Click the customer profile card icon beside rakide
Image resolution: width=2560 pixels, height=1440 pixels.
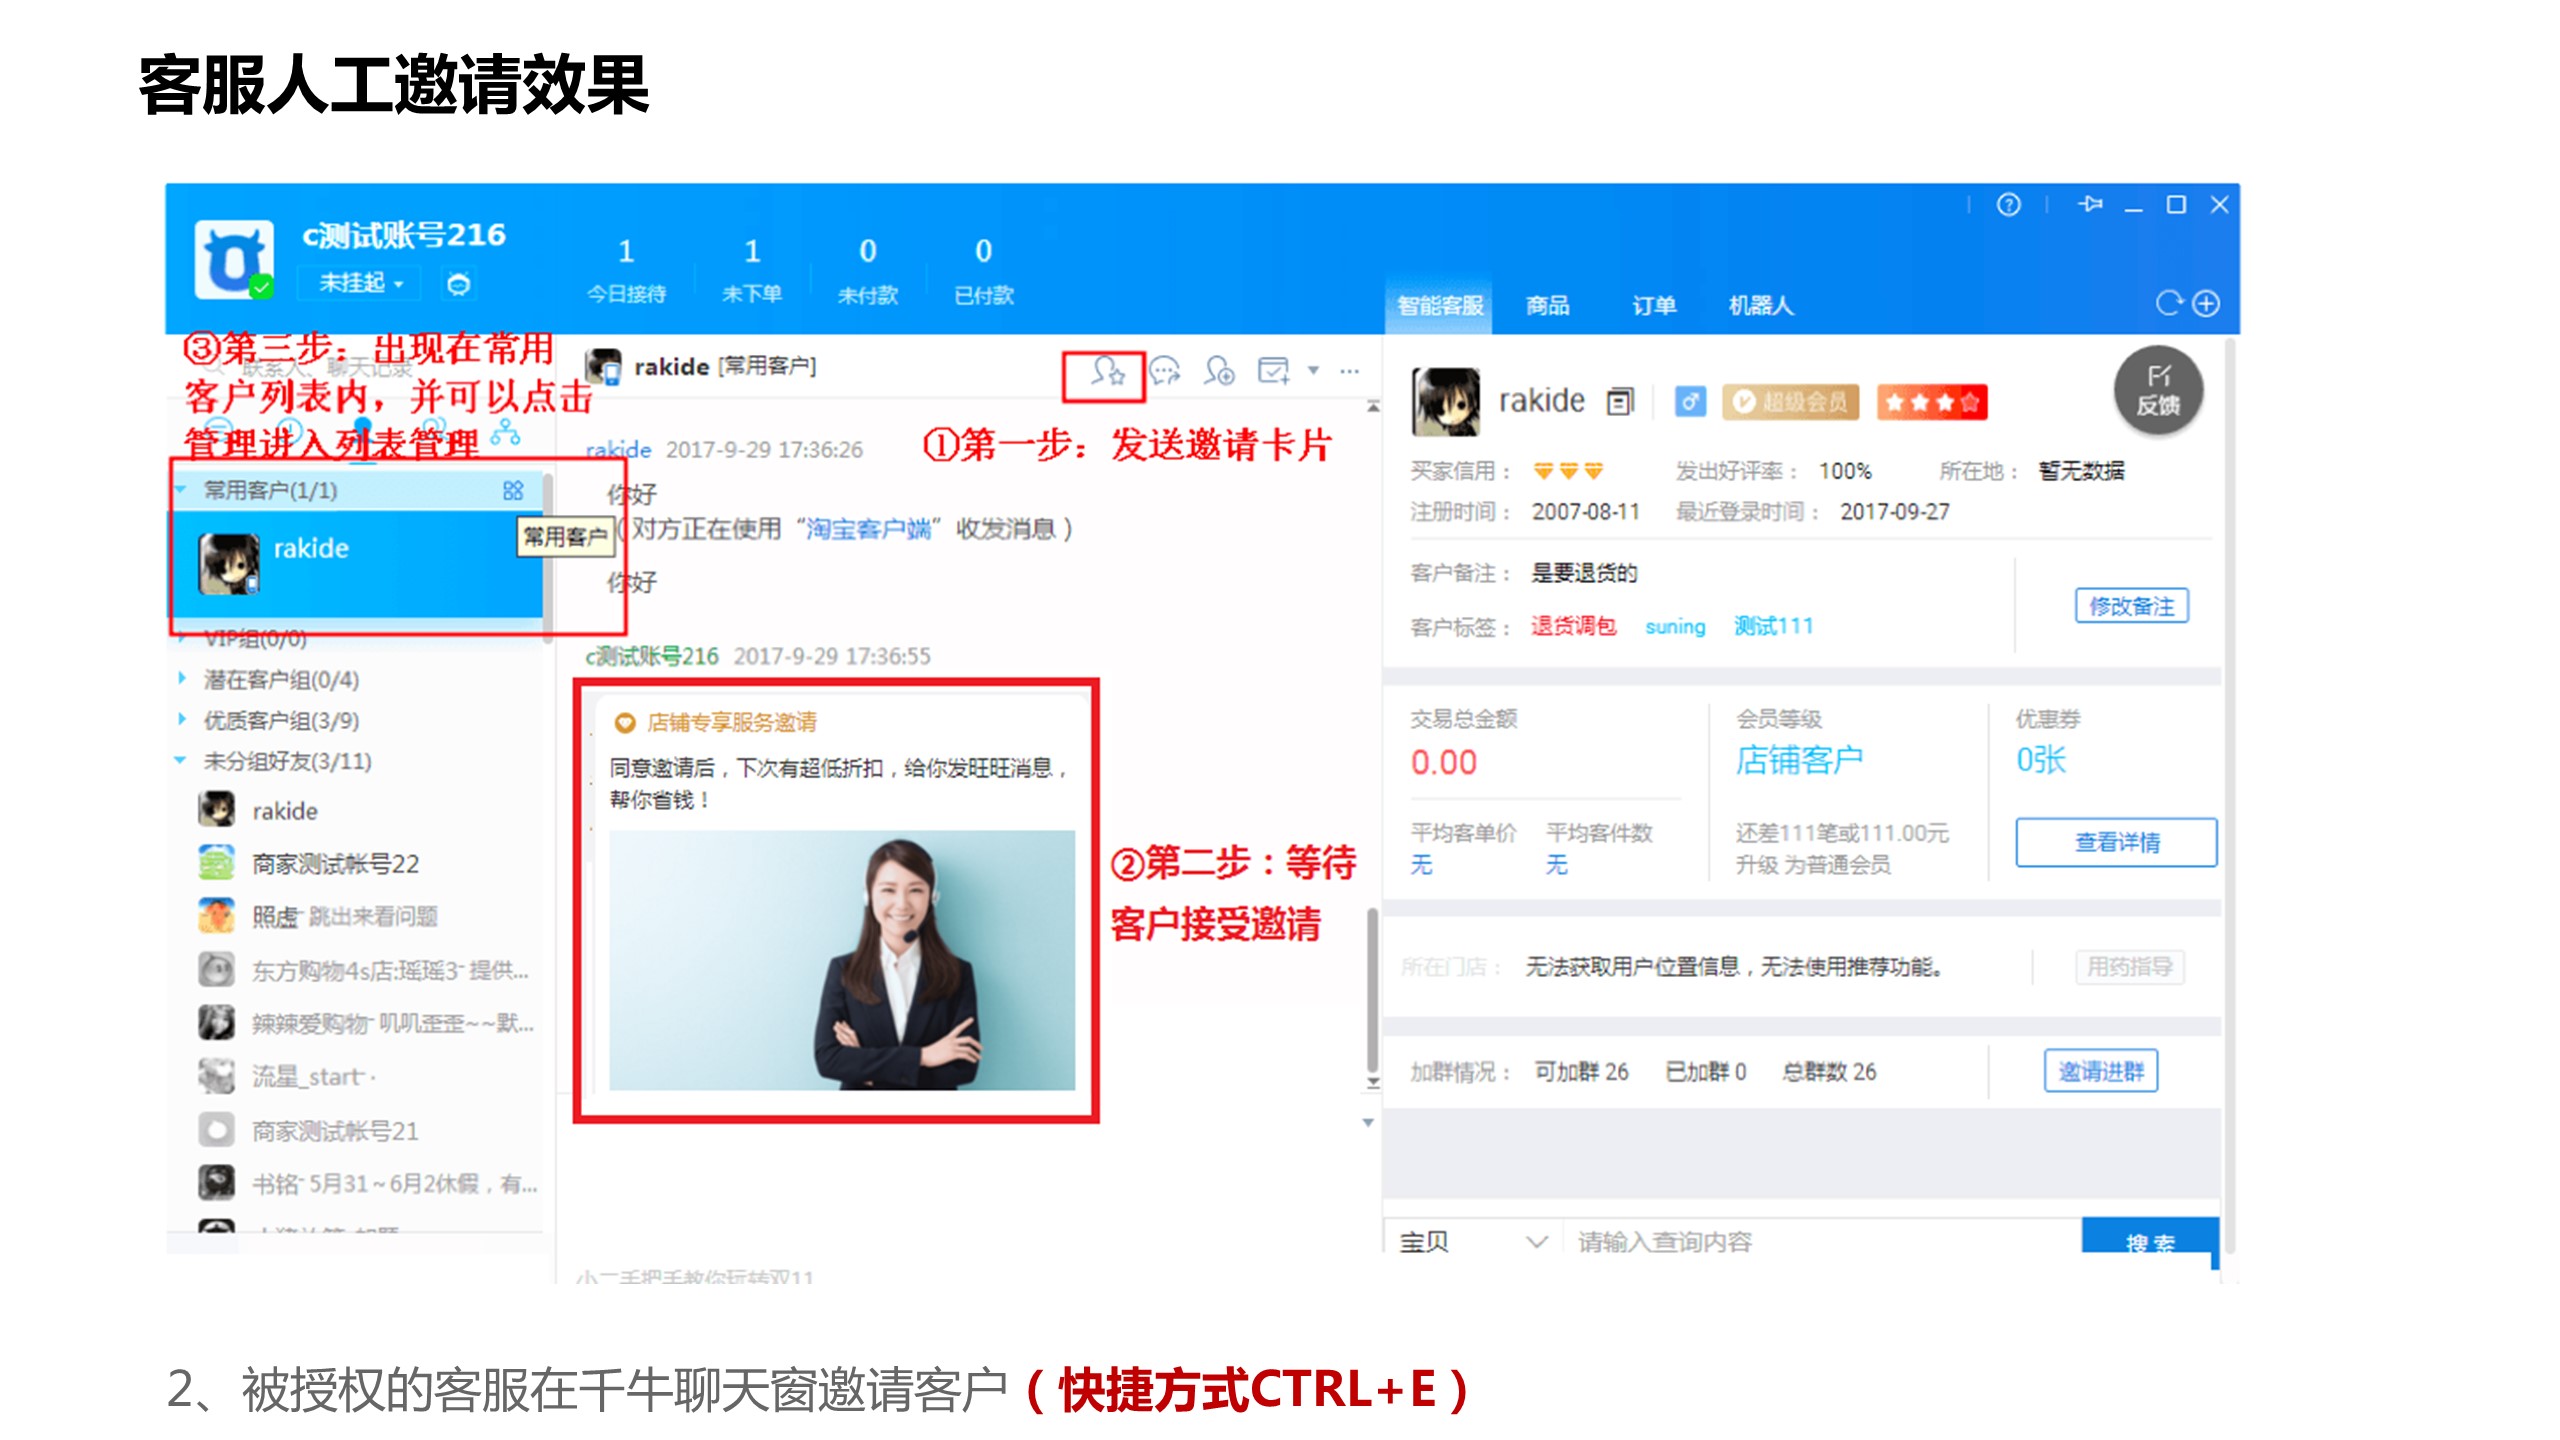click(1620, 402)
